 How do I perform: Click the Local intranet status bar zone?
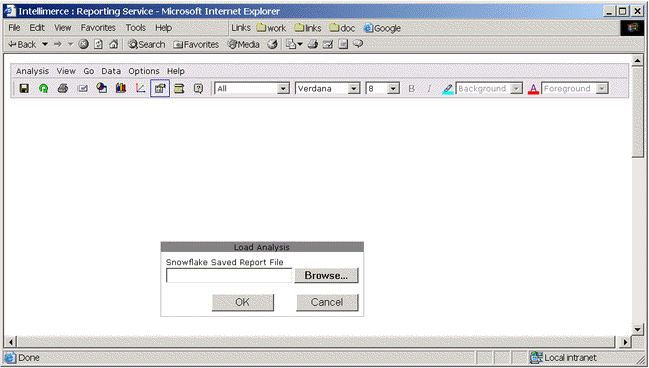[564, 358]
